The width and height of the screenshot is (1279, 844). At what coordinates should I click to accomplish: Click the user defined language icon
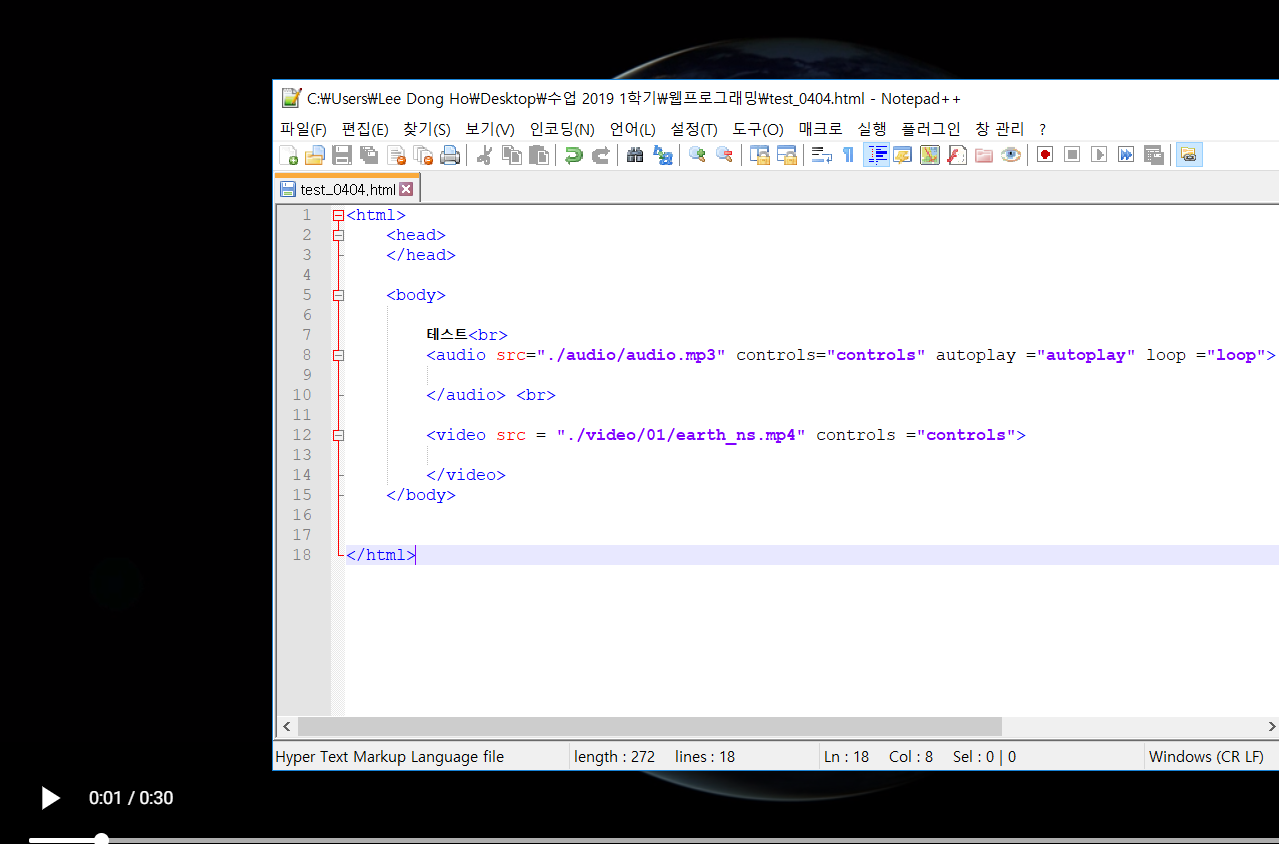coord(902,155)
